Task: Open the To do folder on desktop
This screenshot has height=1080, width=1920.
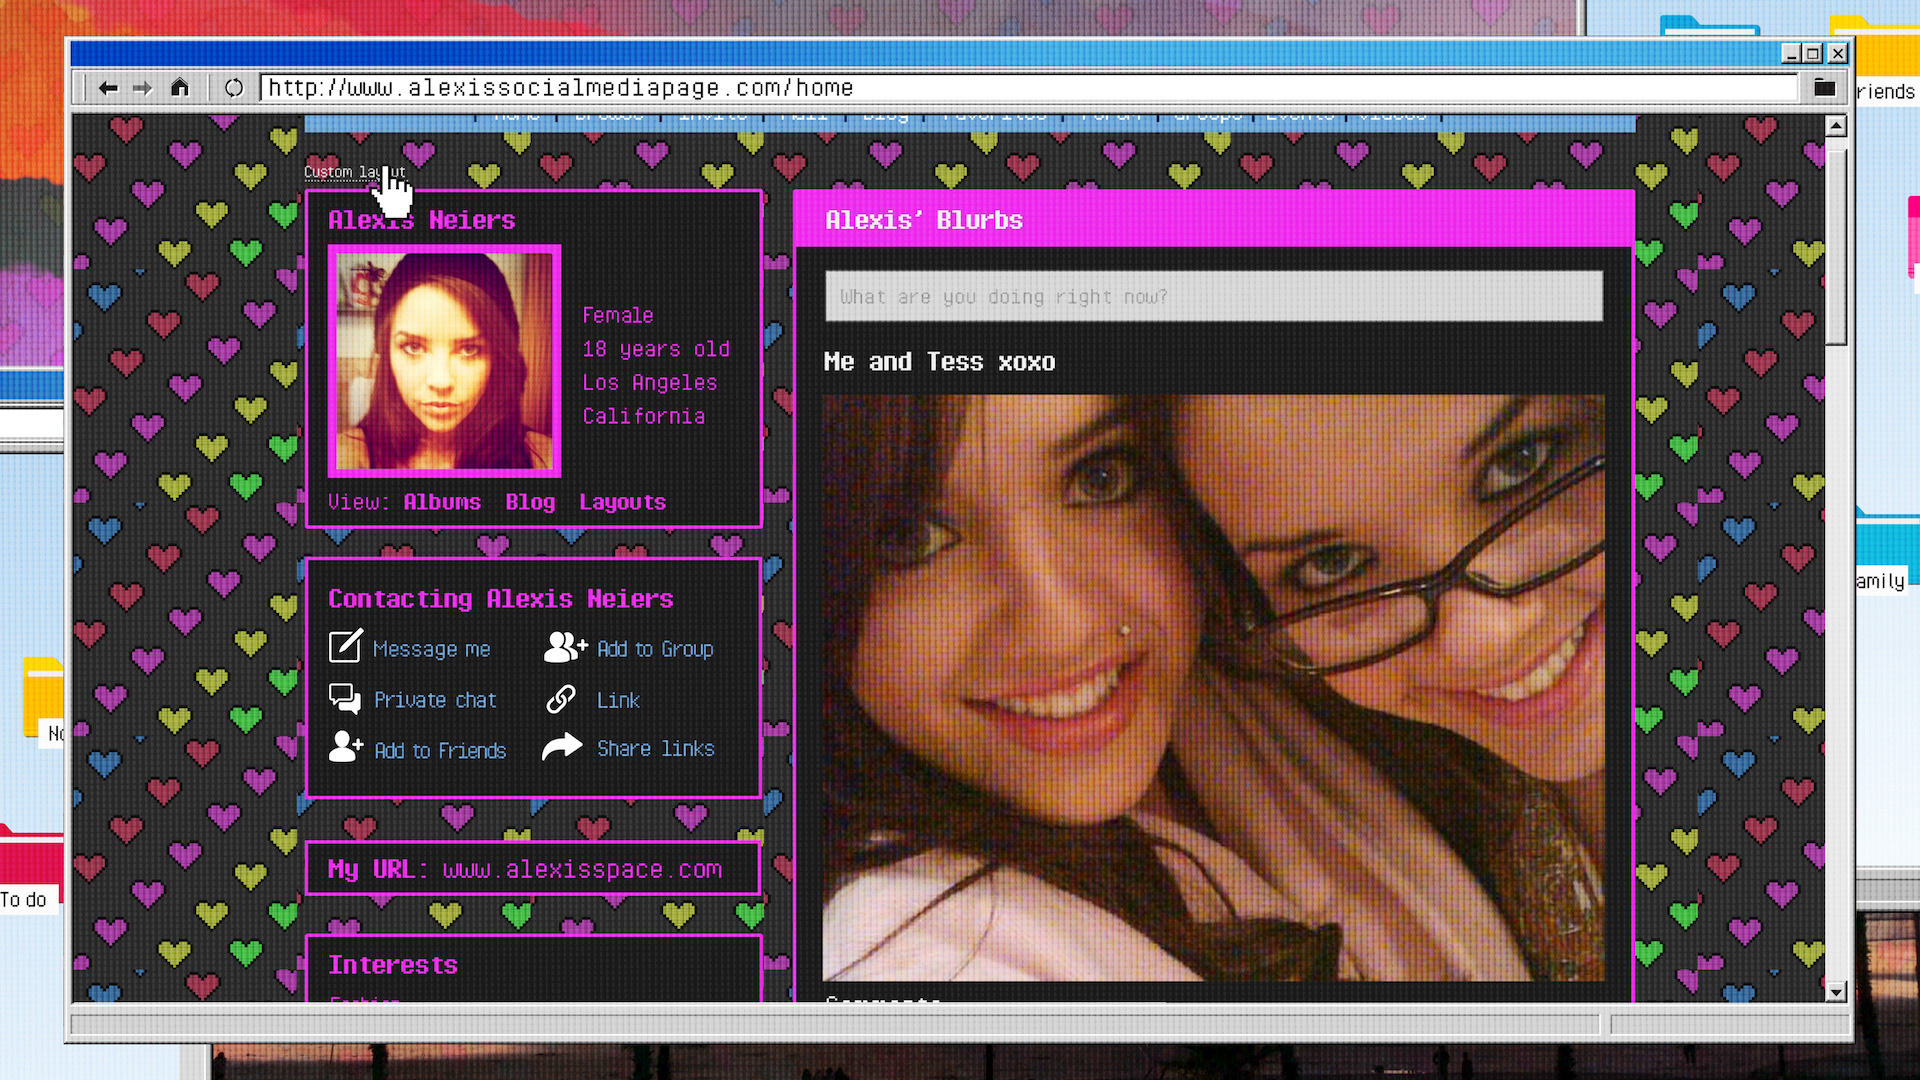Action: tap(30, 867)
